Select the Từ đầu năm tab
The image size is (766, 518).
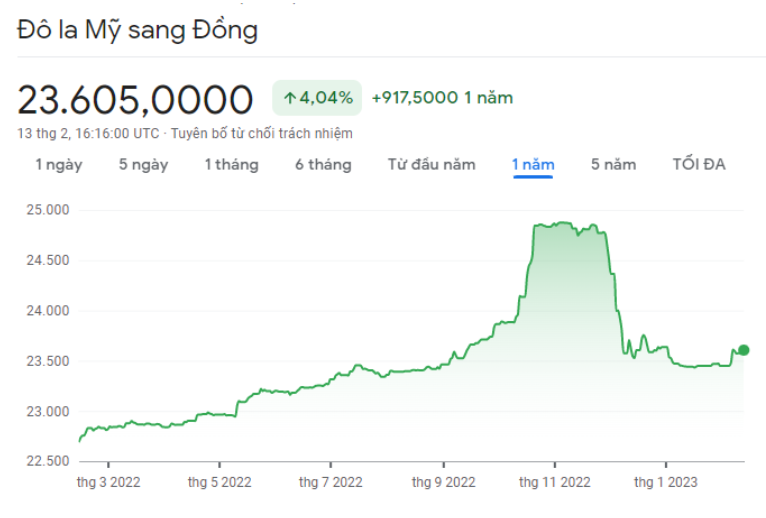(x=431, y=165)
